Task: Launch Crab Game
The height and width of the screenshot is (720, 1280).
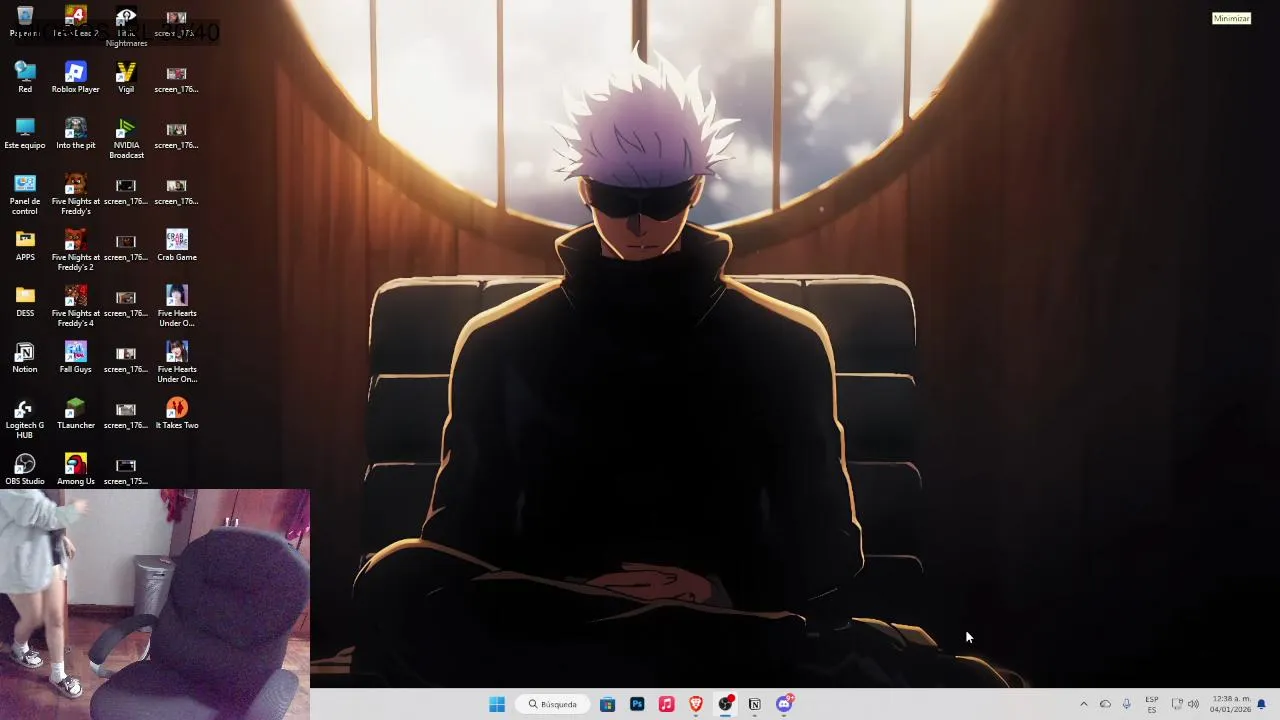Action: point(177,246)
